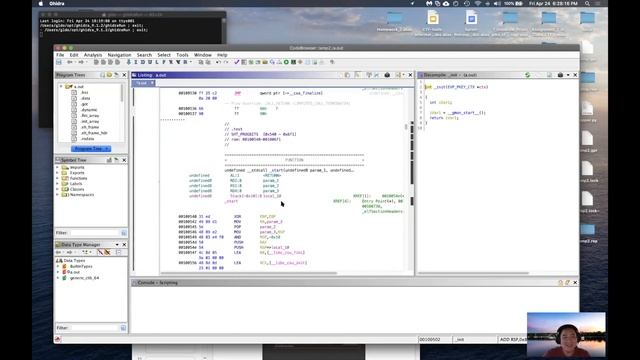Image resolution: width=640 pixels, height=360 pixels.
Task: Open the Select menu
Action: pos(164,55)
